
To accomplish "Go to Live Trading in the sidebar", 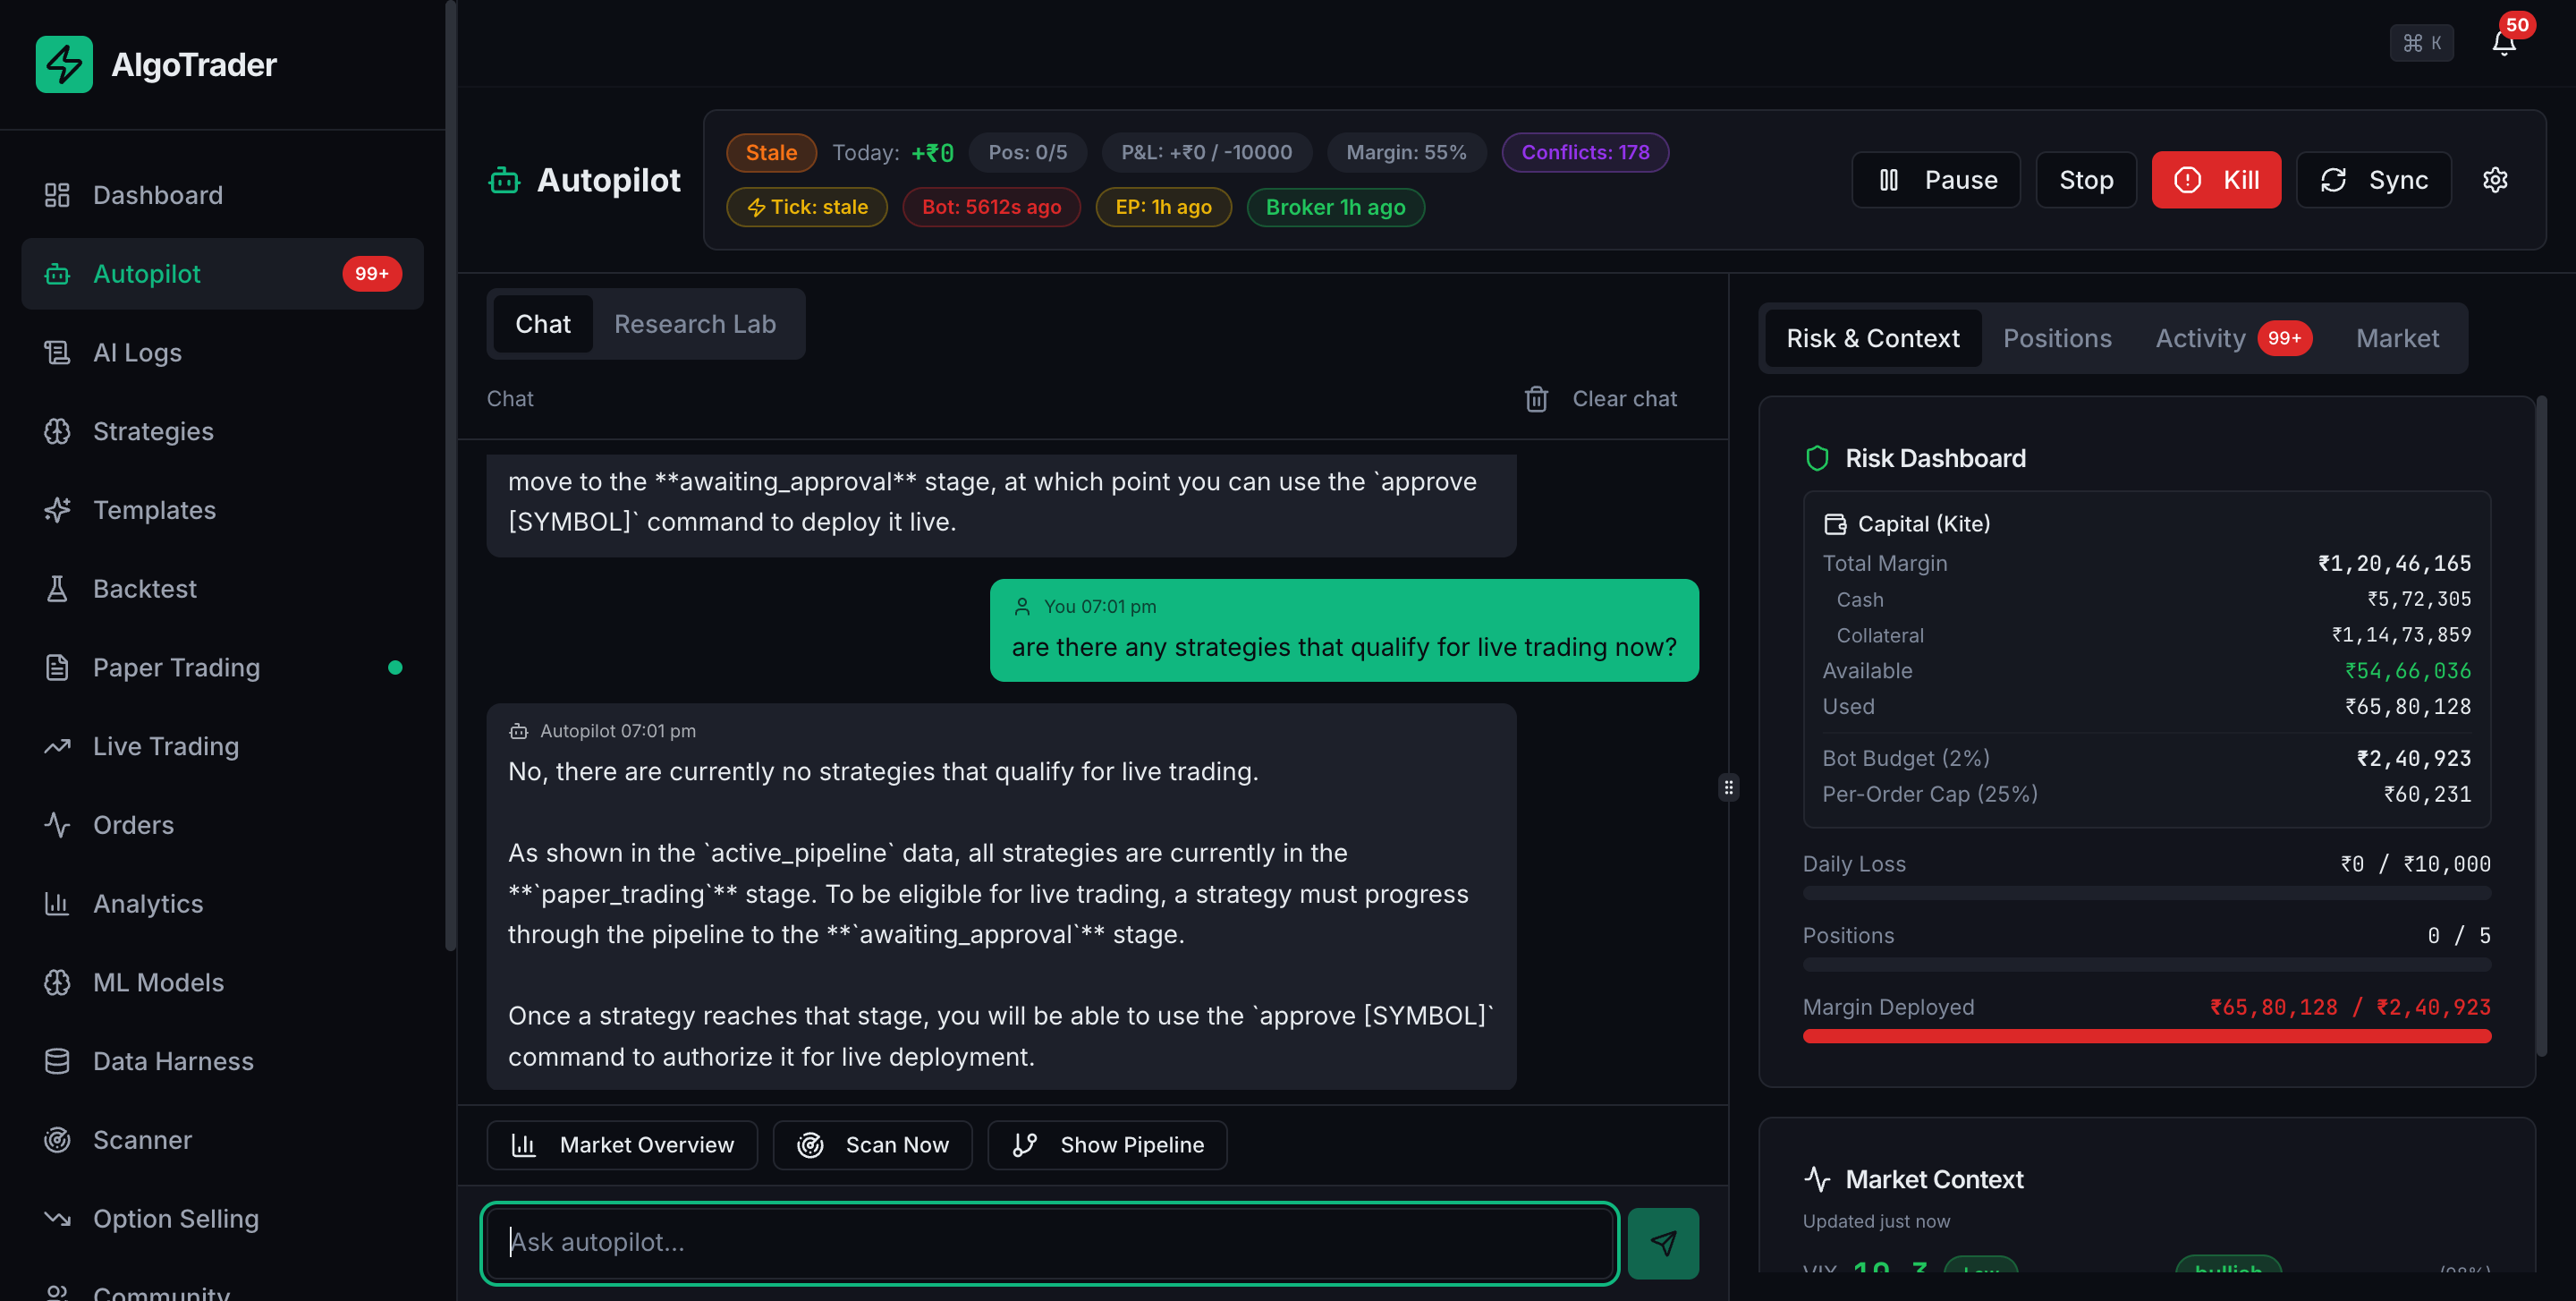I will pyautogui.click(x=222, y=746).
